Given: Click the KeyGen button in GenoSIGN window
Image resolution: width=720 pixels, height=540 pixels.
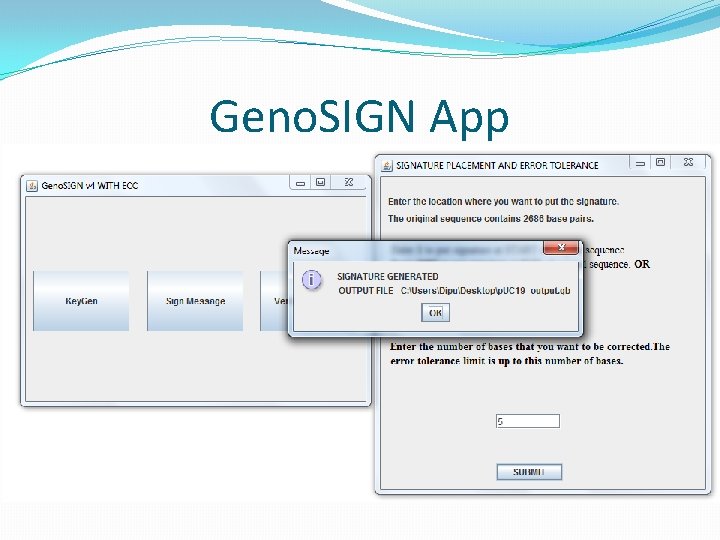Looking at the screenshot, I should [81, 301].
